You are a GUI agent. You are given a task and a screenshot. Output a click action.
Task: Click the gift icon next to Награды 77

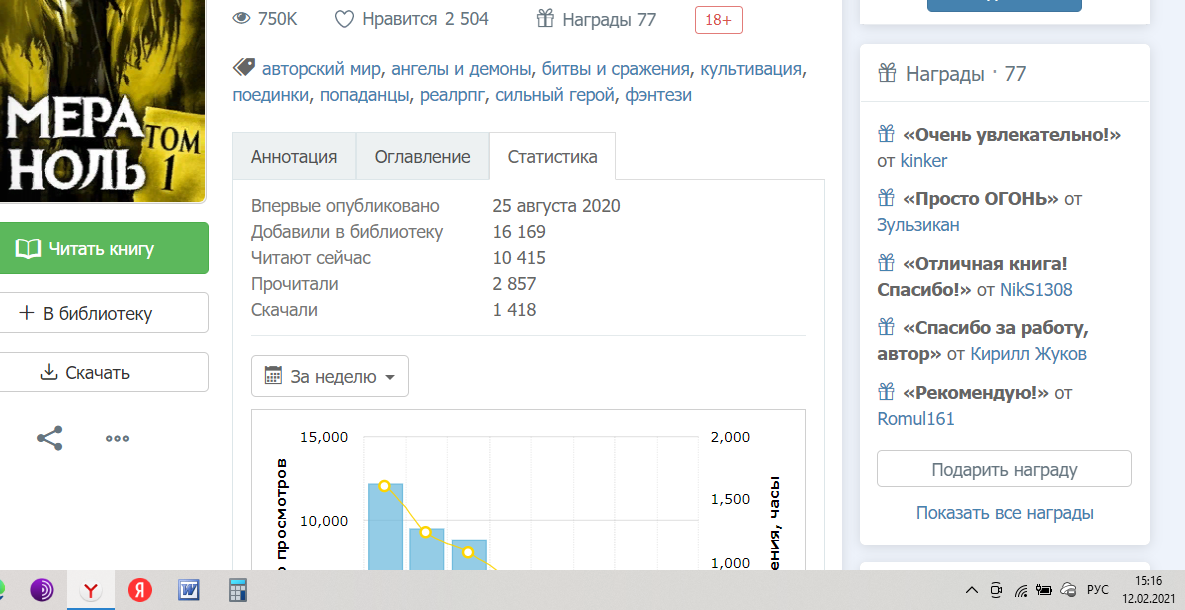[x=545, y=19]
